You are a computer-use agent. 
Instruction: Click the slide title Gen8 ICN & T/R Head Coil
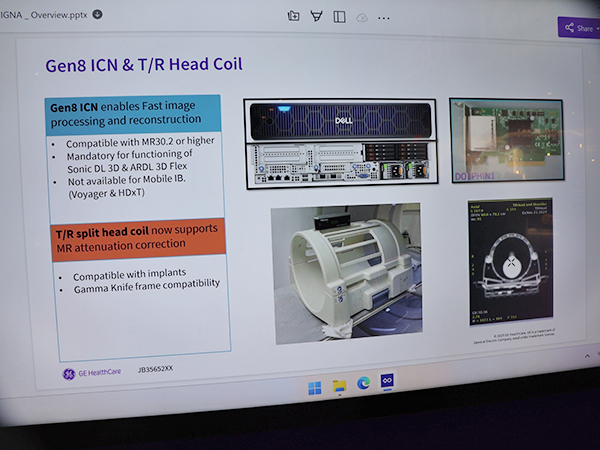click(144, 65)
